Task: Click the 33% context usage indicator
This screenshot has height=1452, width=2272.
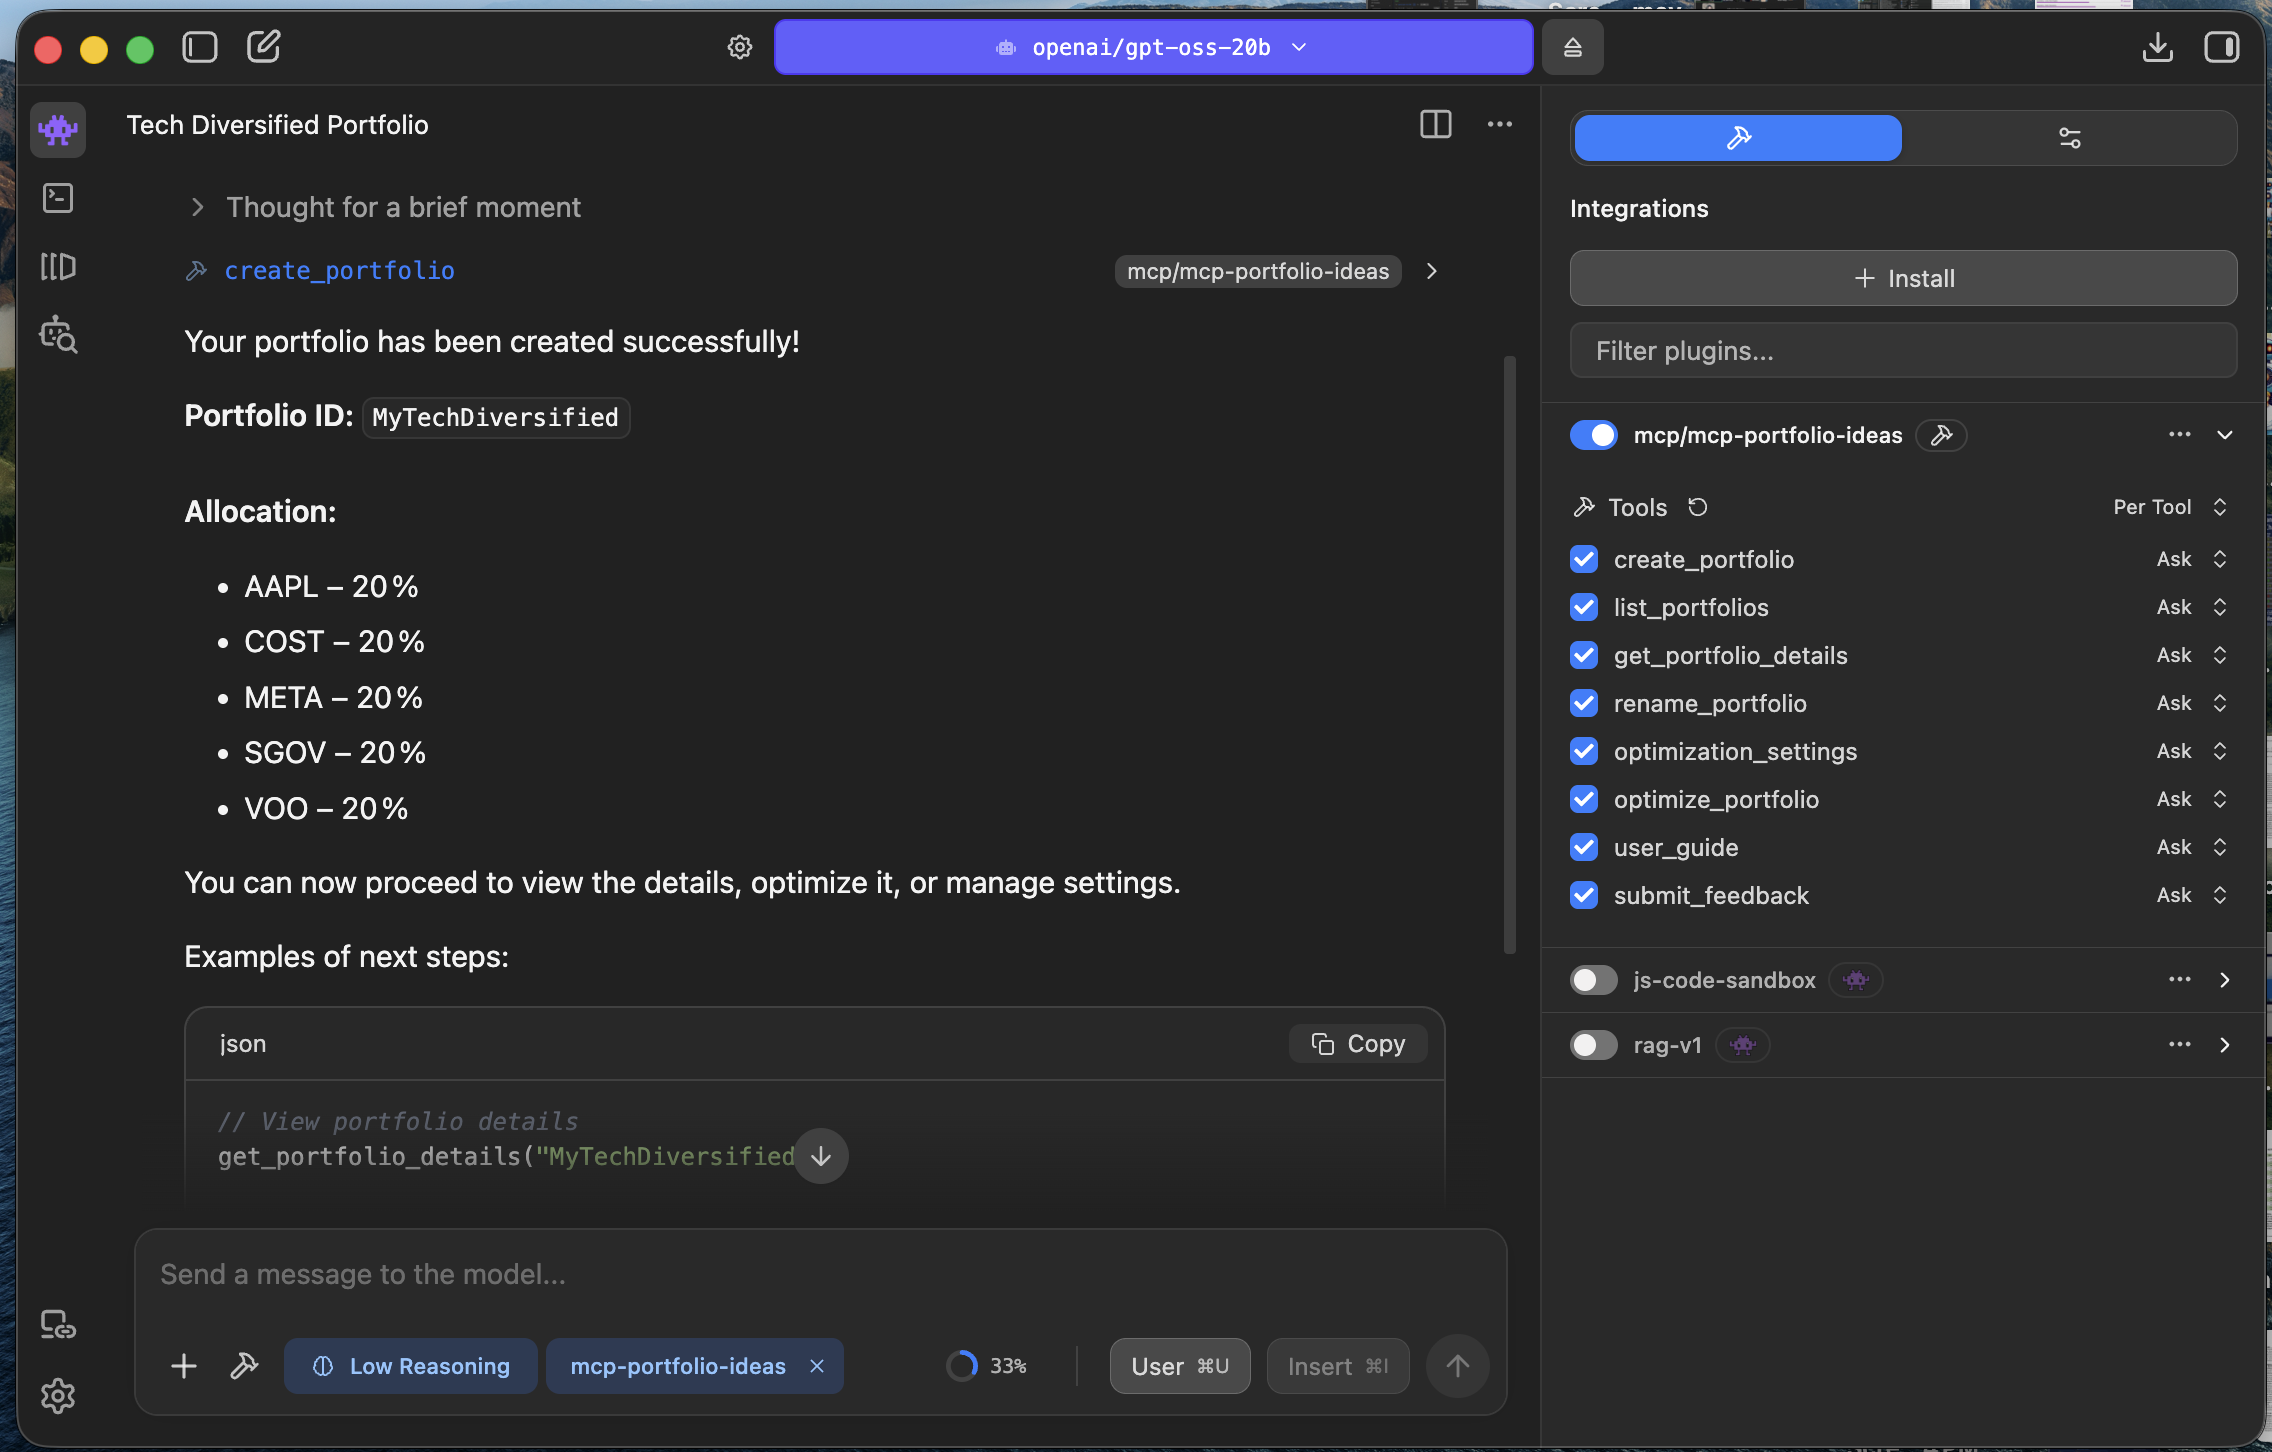Action: click(x=987, y=1366)
